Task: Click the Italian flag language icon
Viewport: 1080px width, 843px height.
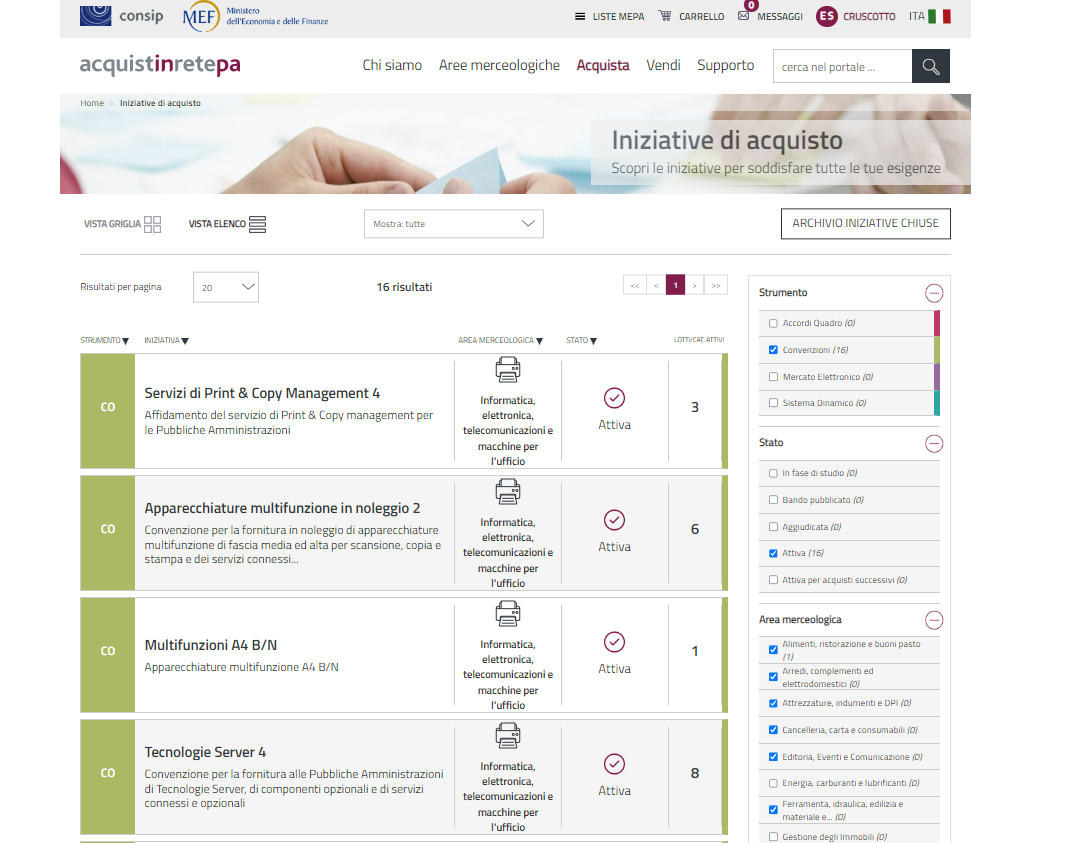Action: (x=939, y=17)
